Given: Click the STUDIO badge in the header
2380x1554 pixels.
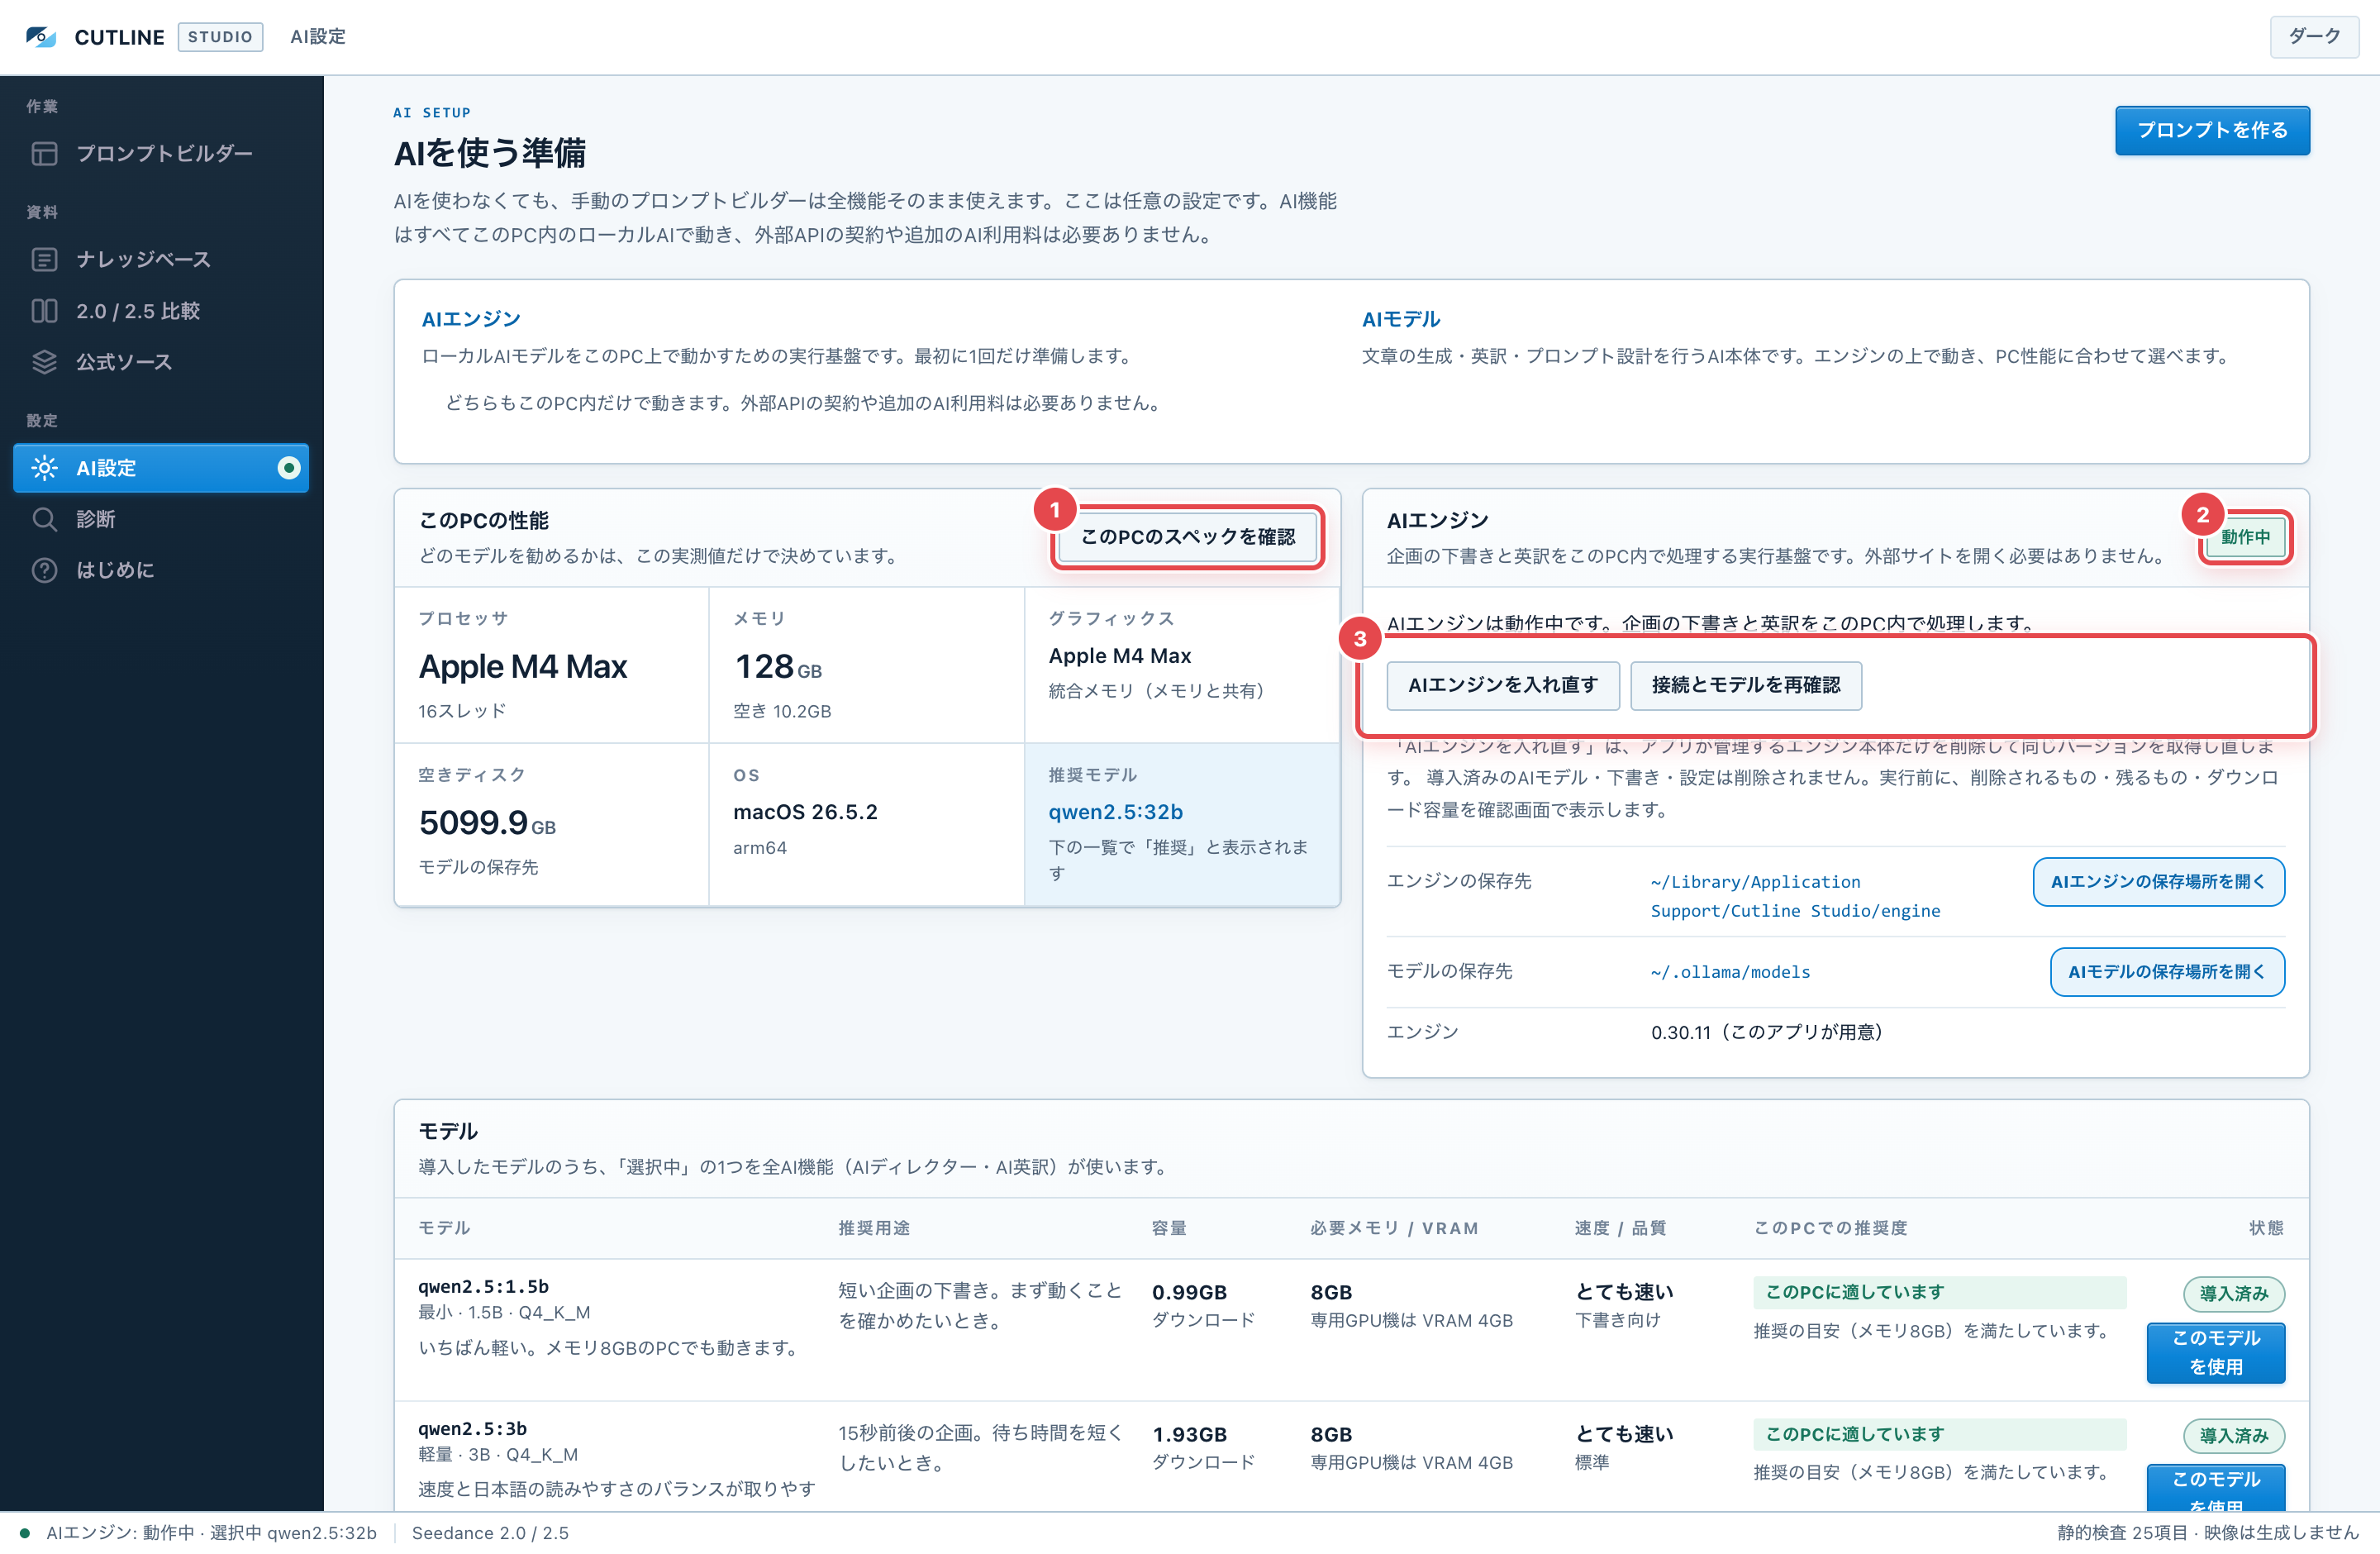Looking at the screenshot, I should pyautogui.click(x=220, y=37).
